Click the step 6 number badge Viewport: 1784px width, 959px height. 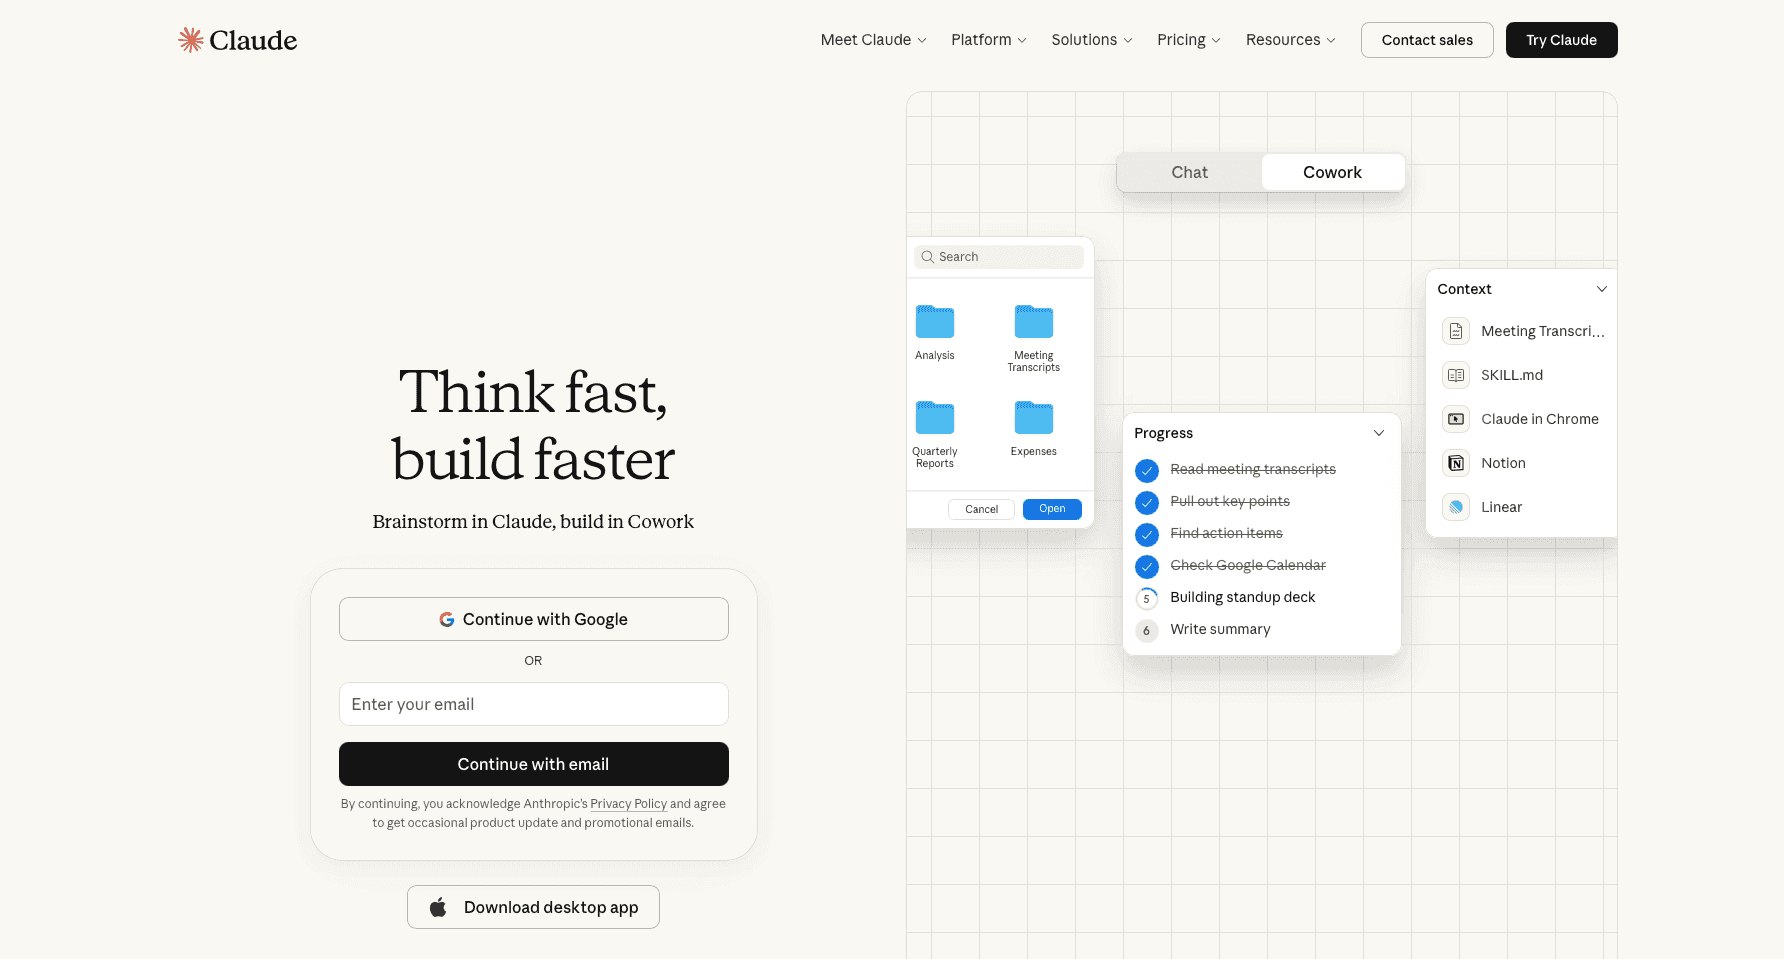[1147, 630]
